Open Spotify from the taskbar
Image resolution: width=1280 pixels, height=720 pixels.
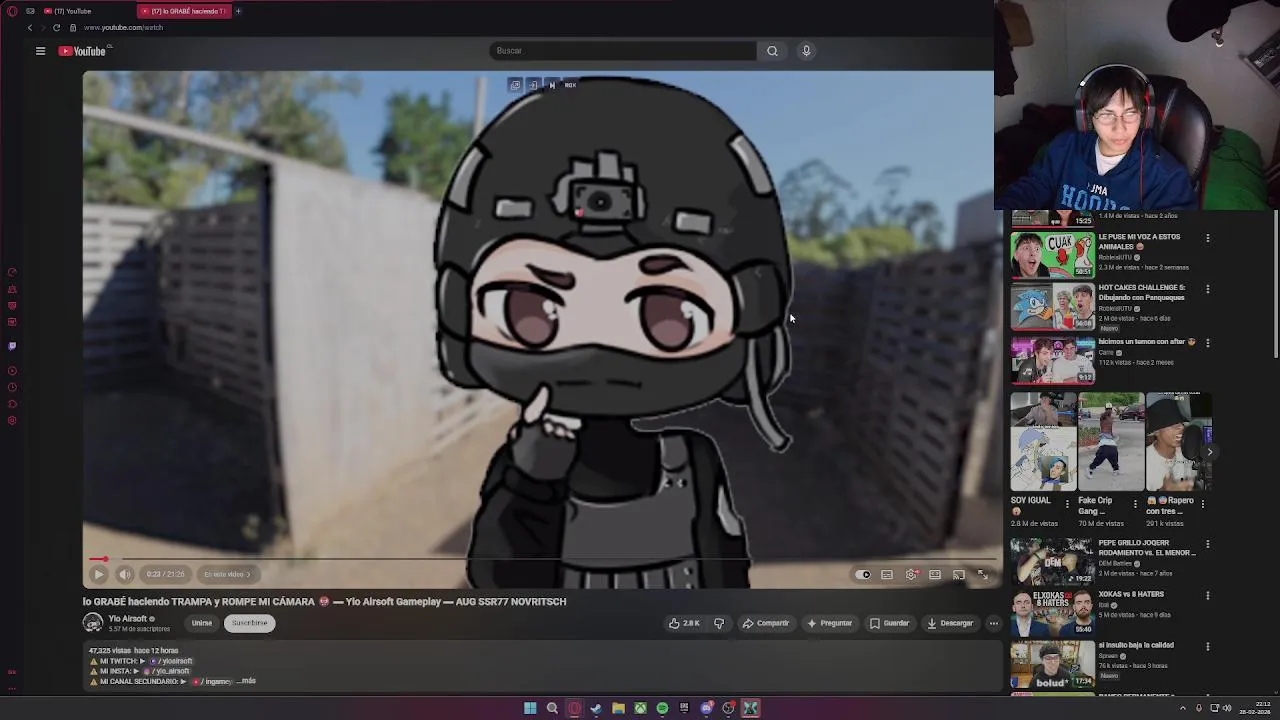coord(662,708)
